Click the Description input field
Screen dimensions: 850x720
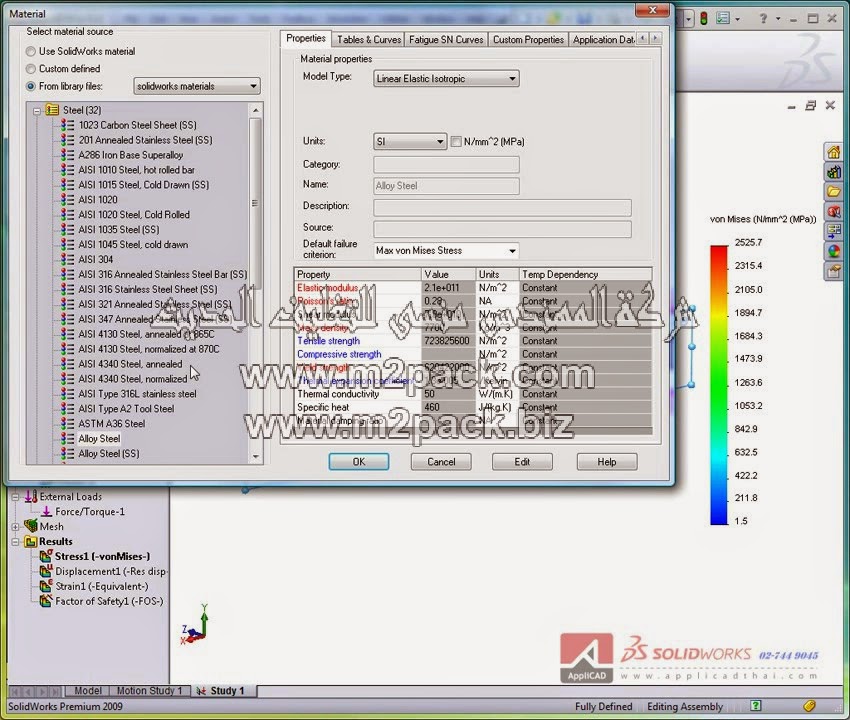502,208
